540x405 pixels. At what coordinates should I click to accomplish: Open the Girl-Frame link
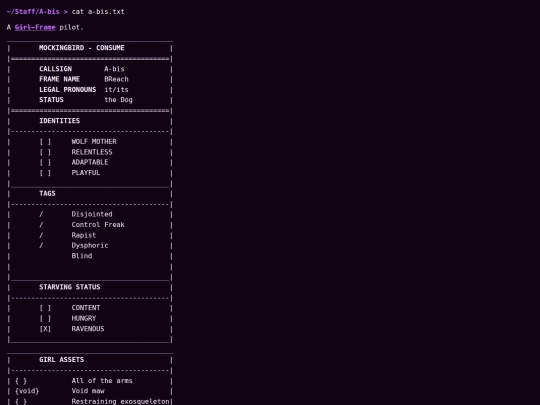point(35,27)
